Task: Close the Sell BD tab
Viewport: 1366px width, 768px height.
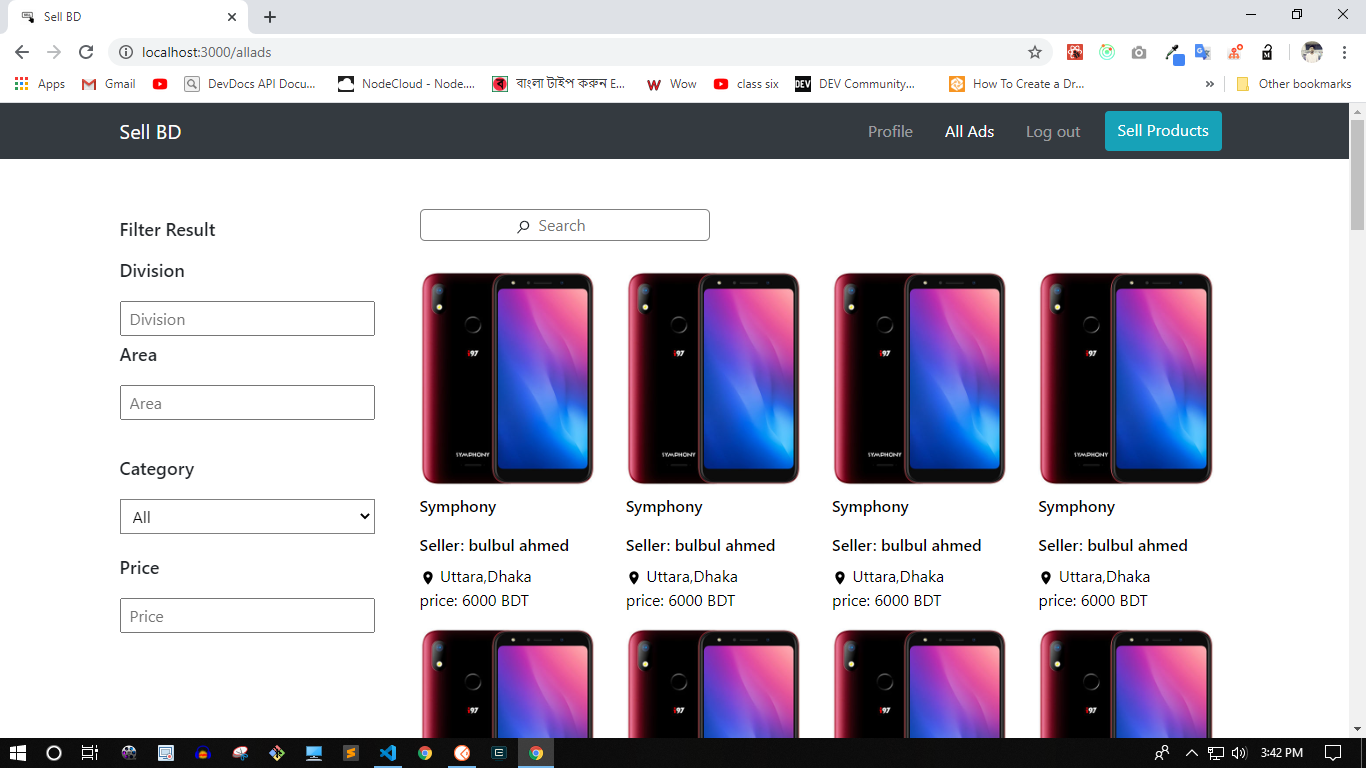Action: [x=232, y=17]
